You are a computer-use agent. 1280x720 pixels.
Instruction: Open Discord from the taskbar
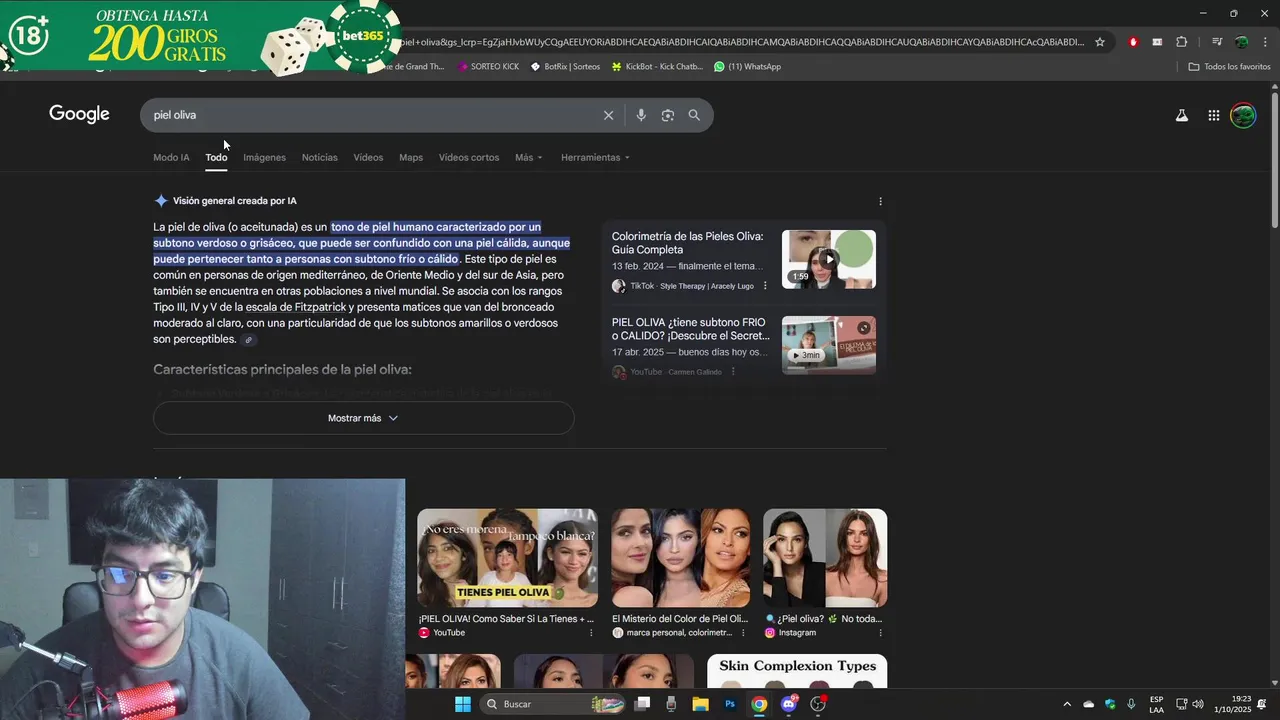point(789,704)
